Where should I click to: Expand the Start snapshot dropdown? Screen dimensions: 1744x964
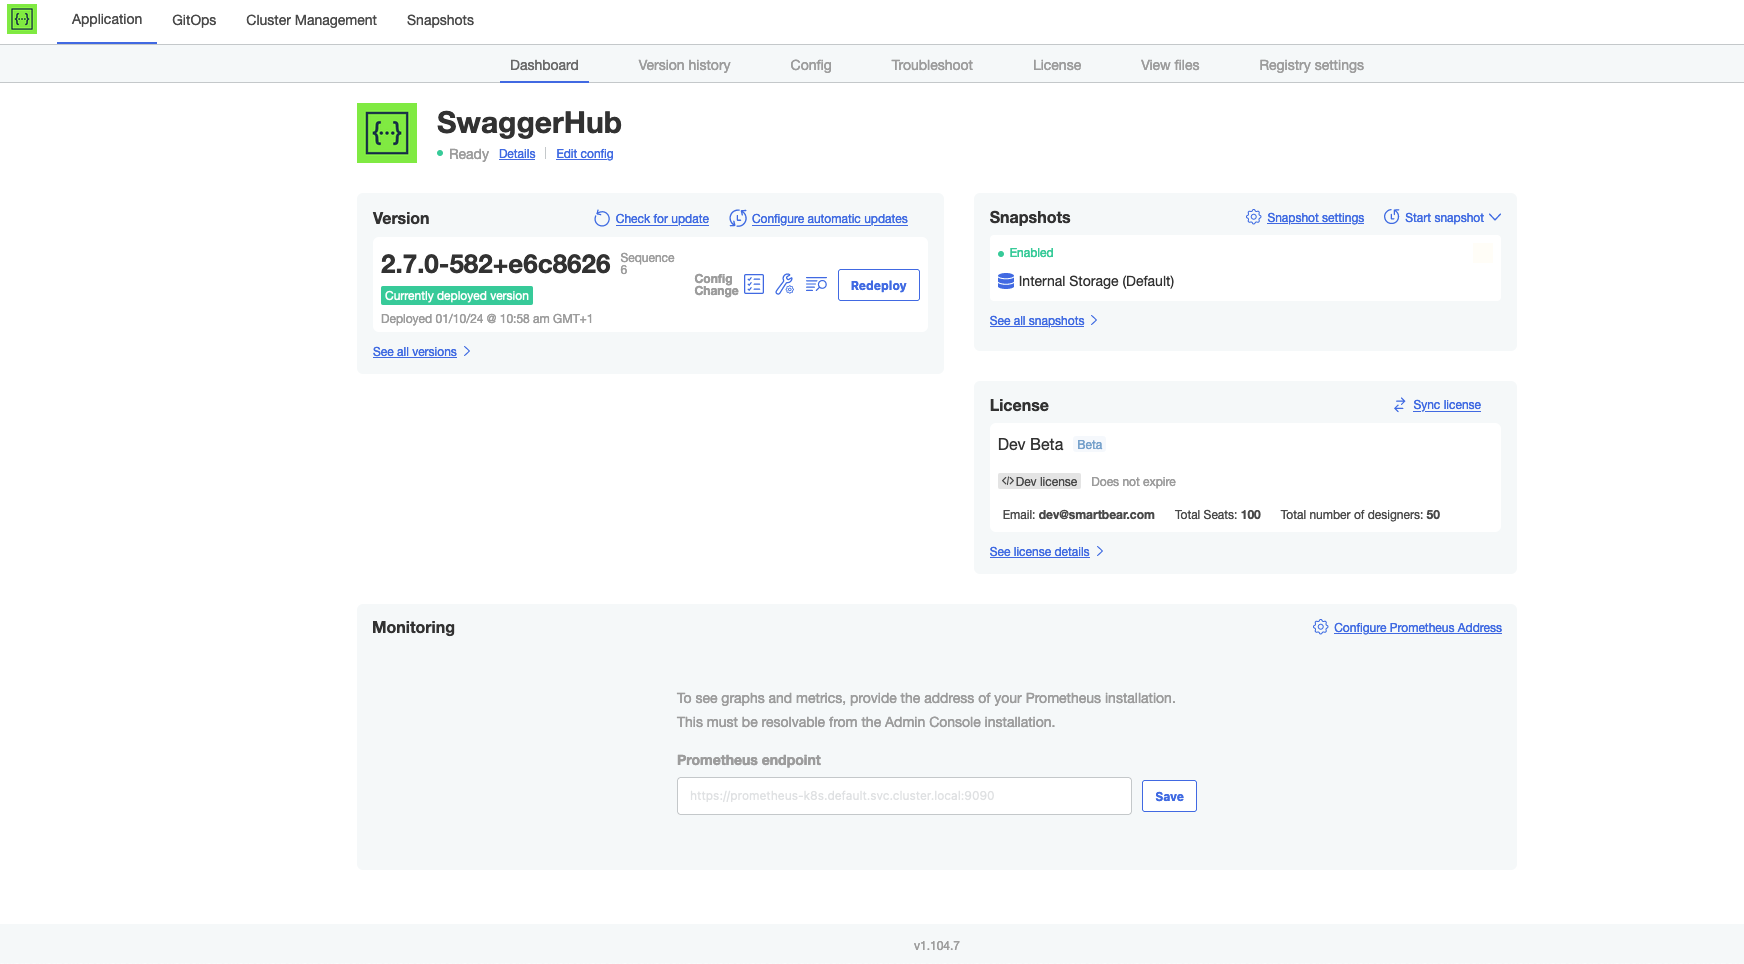coord(1495,218)
